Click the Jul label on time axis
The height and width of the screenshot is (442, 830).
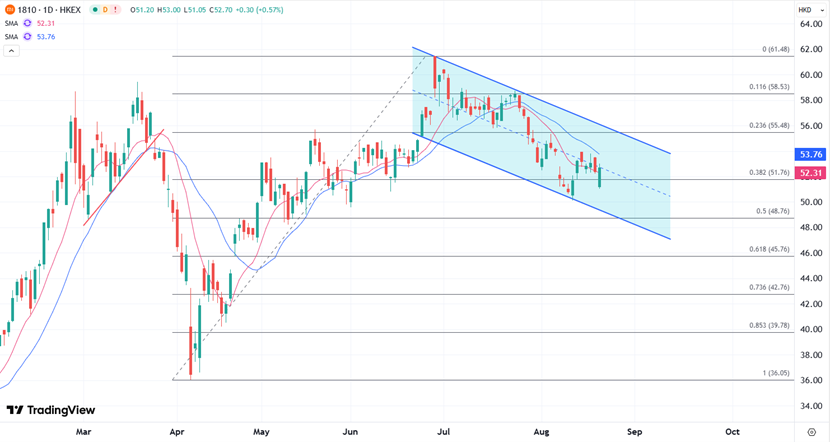(443, 432)
